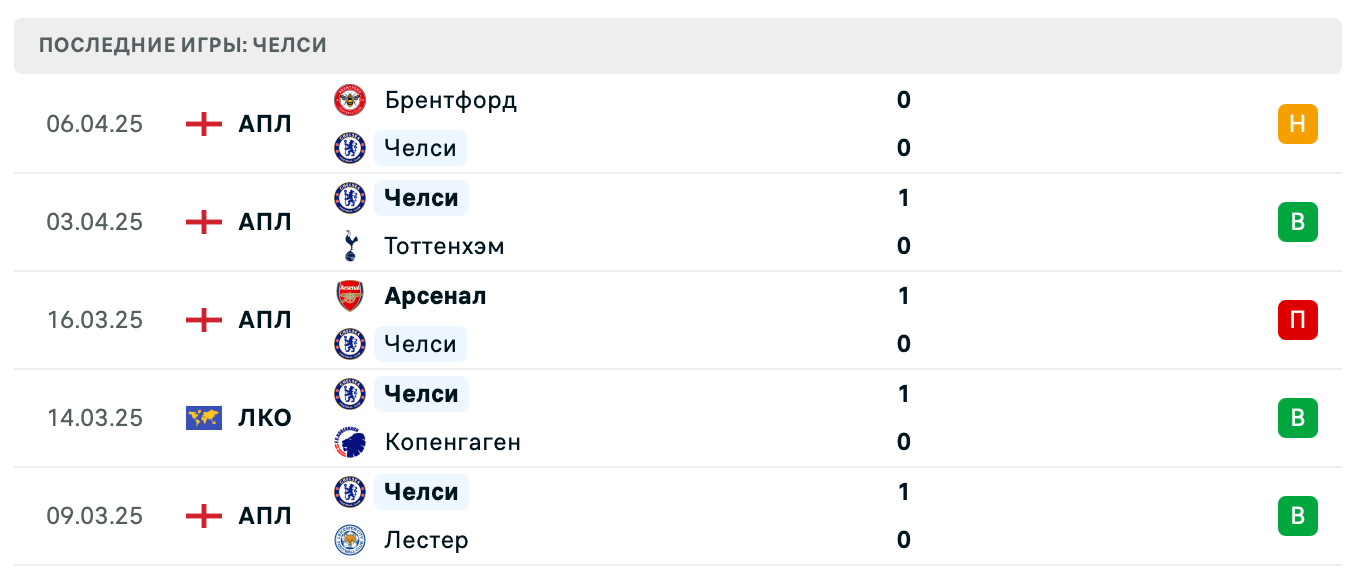Open the ПОСЛЕДНИЕ ИГРЫ: ЧЕЛСИ header

click(x=181, y=44)
